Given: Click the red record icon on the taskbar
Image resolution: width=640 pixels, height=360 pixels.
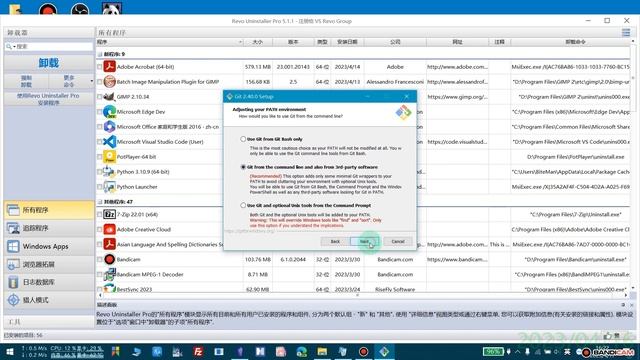Looking at the screenshot, I should (x=363, y=351).
